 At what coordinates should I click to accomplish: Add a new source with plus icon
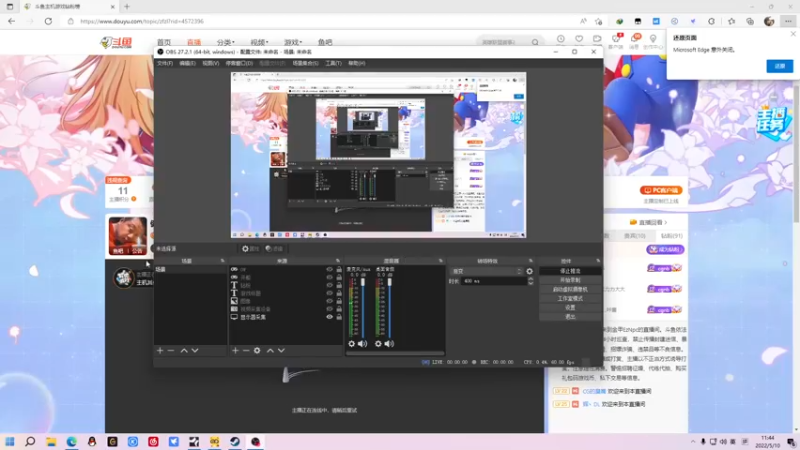tap(235, 351)
